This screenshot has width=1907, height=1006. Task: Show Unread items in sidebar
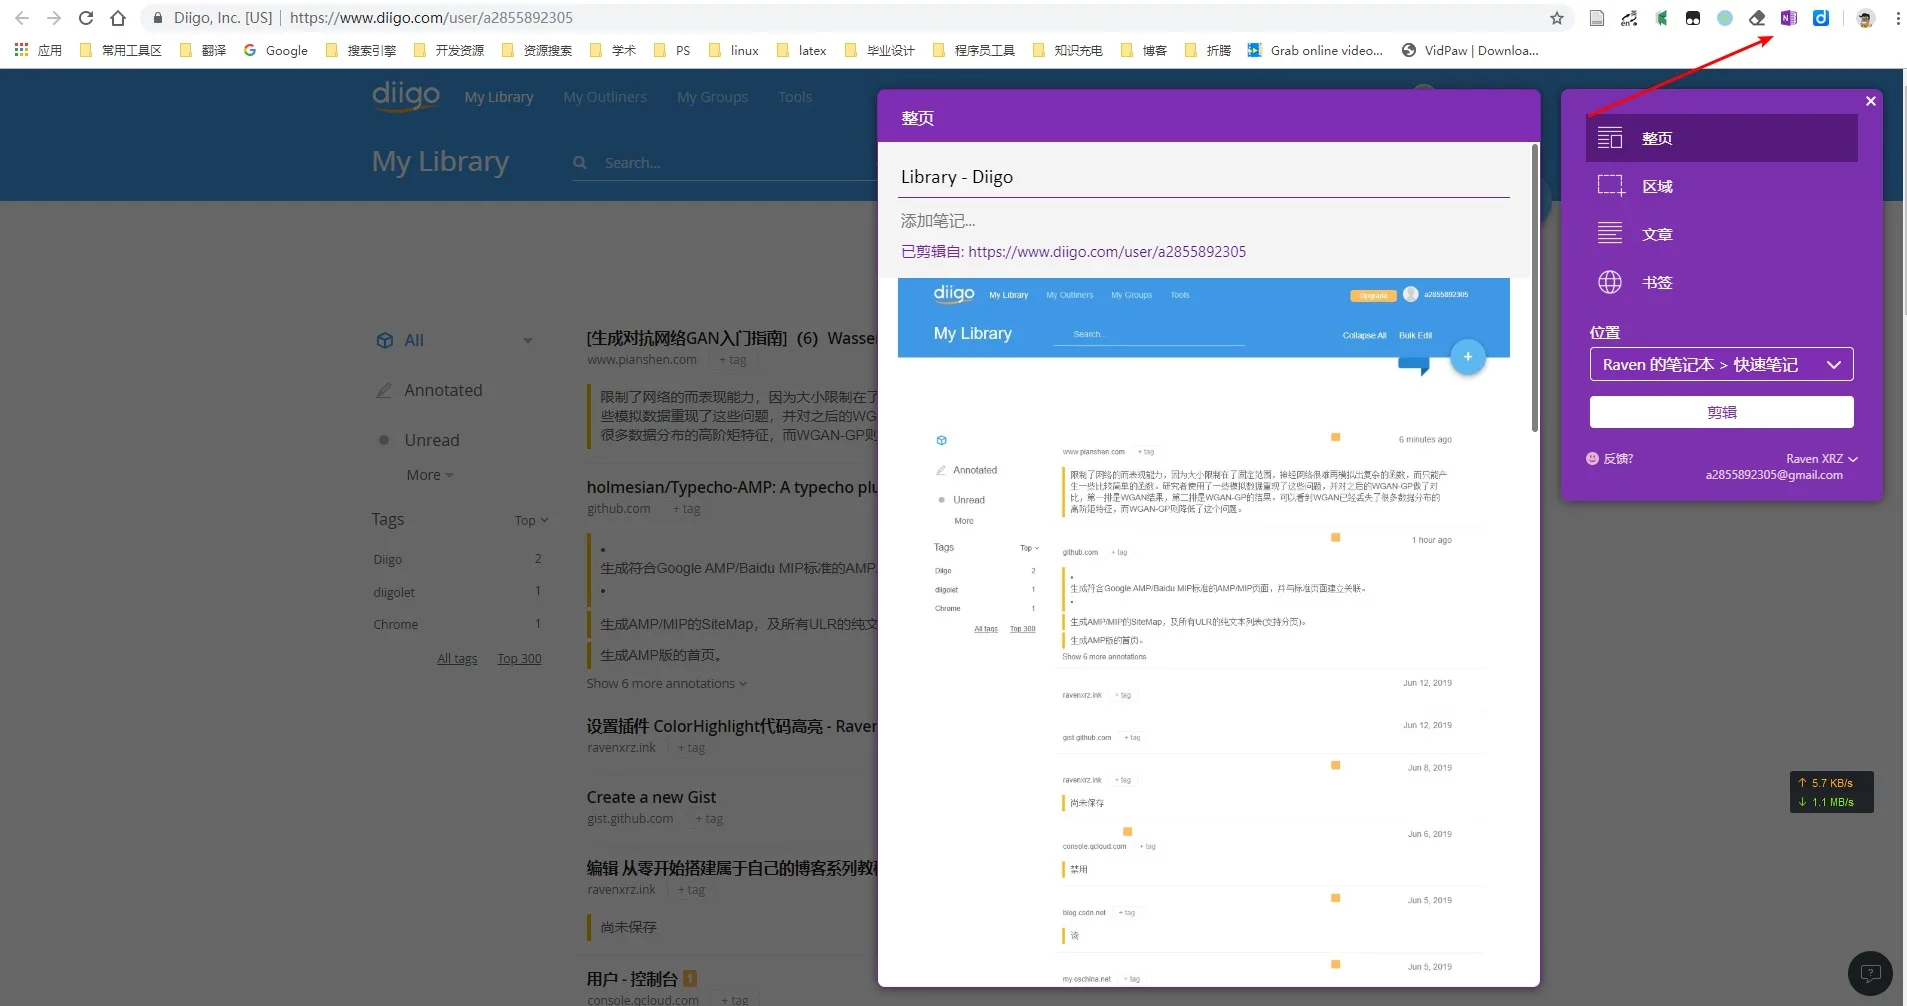click(x=432, y=440)
